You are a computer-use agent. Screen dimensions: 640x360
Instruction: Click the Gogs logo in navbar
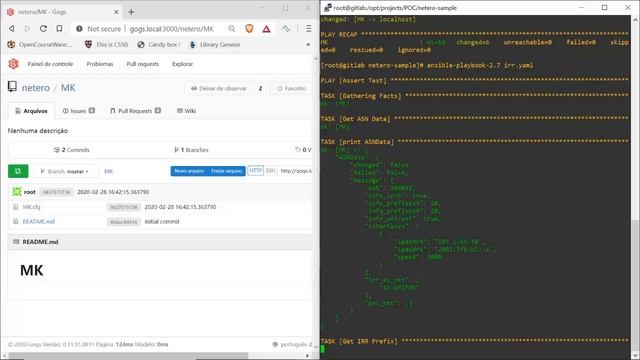(x=13, y=64)
